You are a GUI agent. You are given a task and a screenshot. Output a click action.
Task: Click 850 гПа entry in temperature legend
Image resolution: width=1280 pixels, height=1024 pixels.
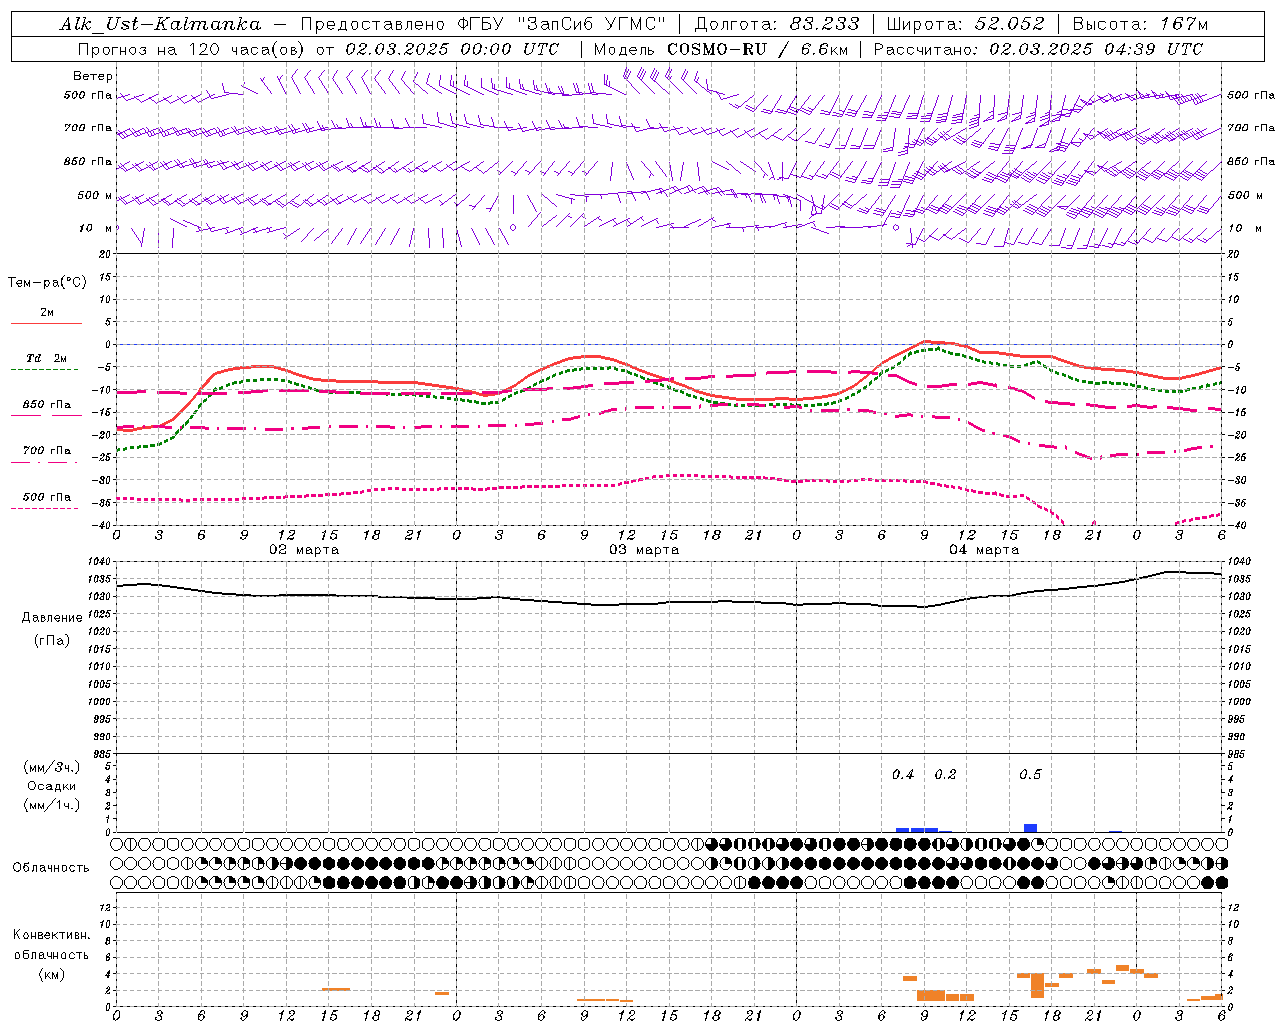pyautogui.click(x=47, y=405)
